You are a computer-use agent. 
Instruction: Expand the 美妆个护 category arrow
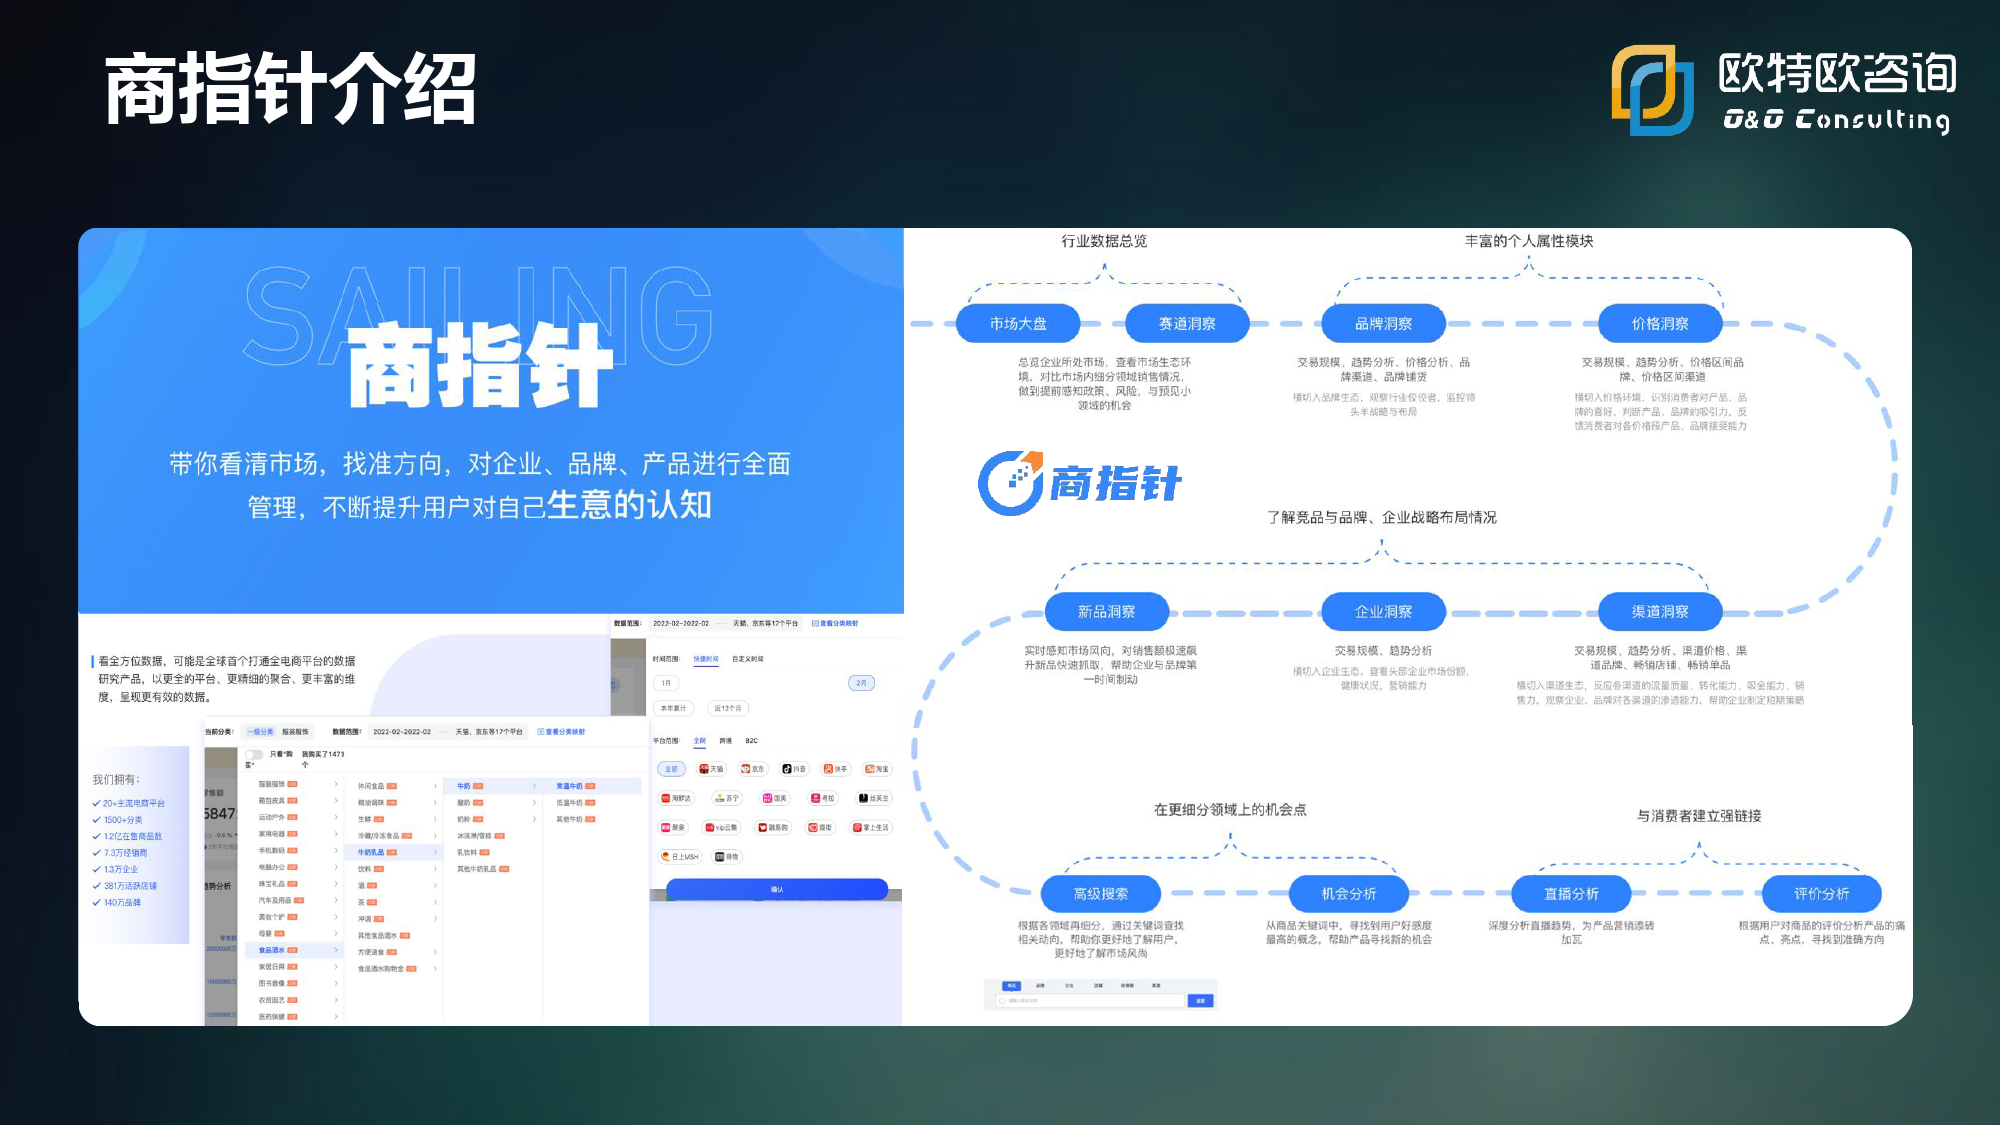tap(336, 917)
